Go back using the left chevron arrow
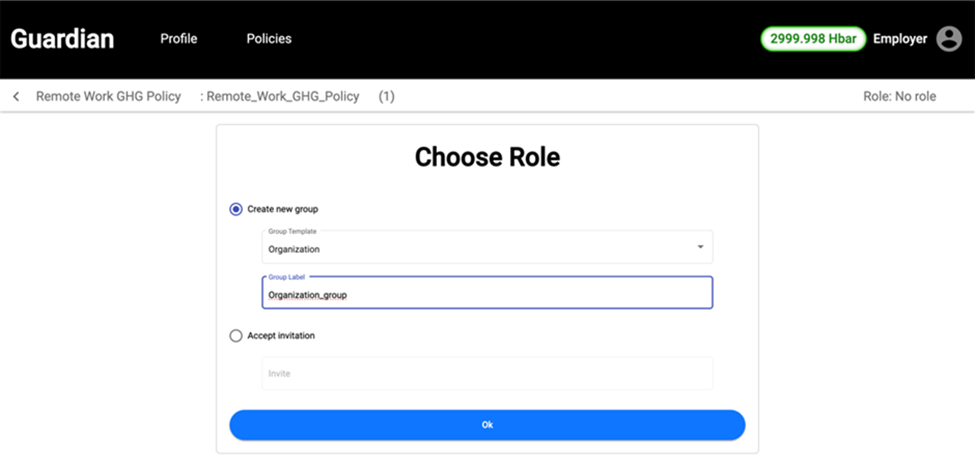 click(x=16, y=97)
